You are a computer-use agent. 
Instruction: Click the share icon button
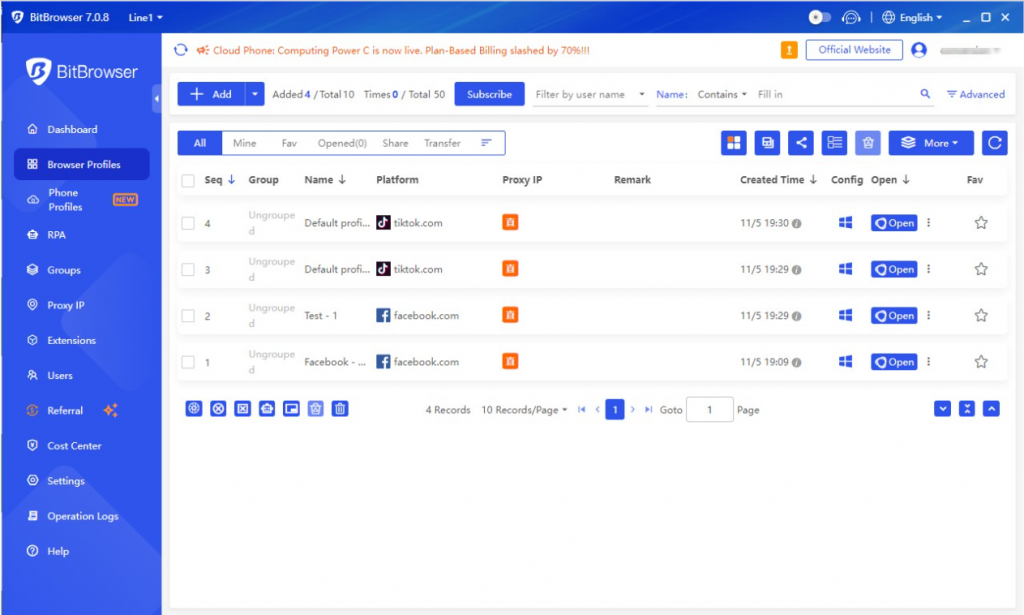click(800, 143)
